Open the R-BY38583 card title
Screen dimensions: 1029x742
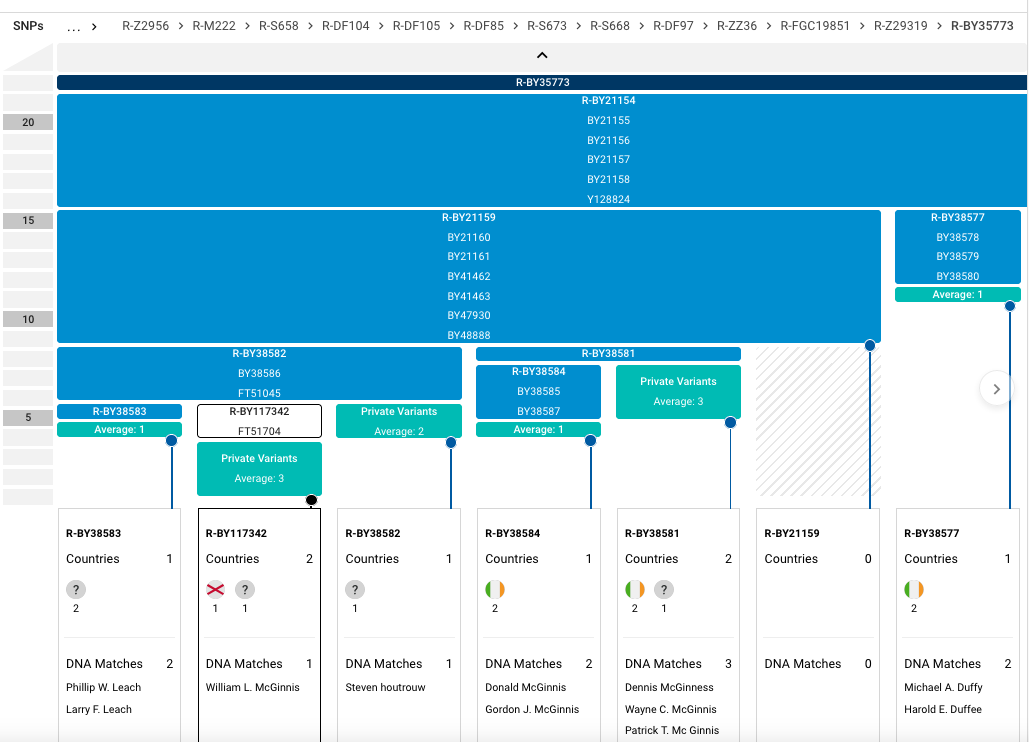click(x=93, y=533)
